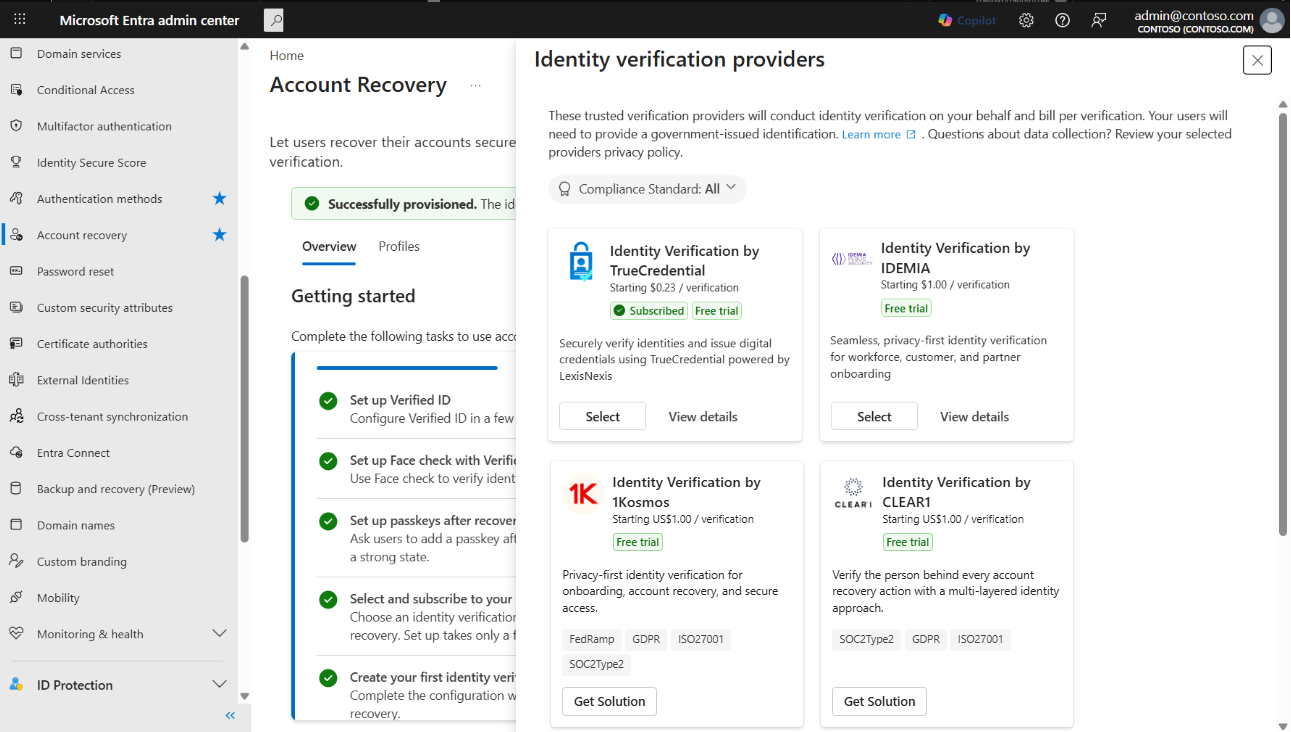1291x732 pixels.
Task: Close the Identity verification providers panel
Action: tap(1257, 60)
